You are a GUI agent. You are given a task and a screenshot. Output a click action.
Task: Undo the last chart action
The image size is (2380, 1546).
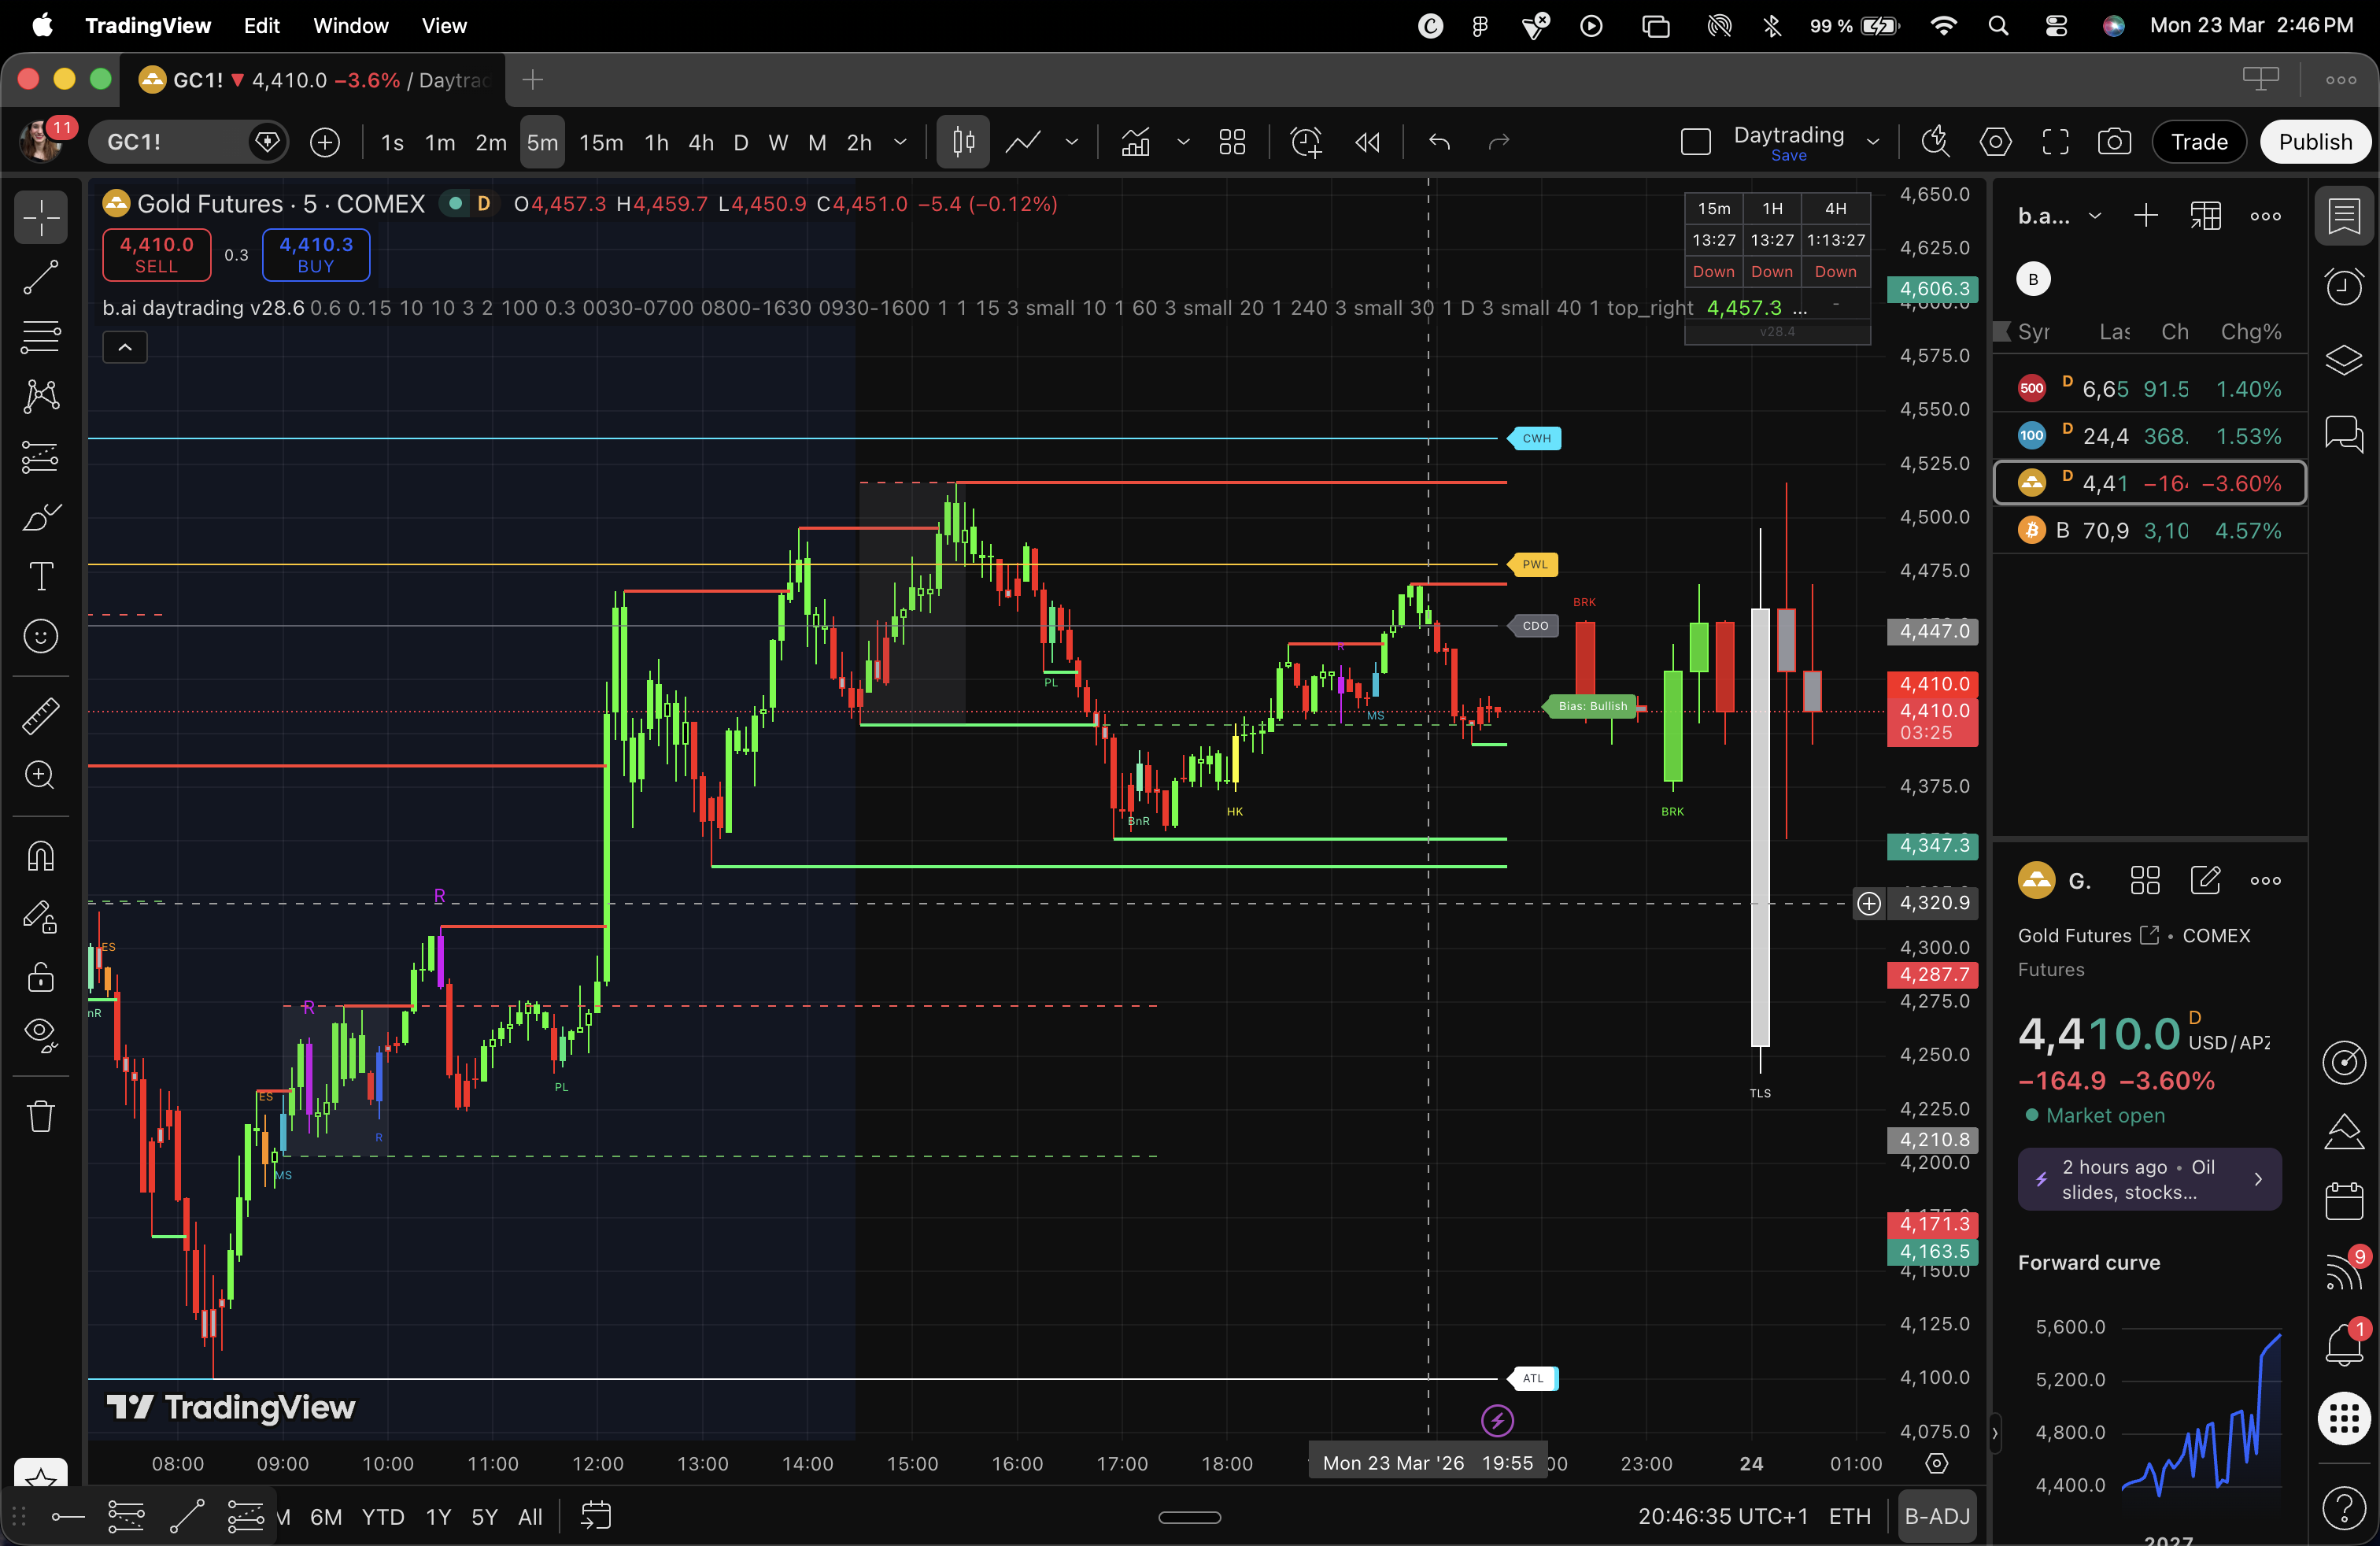coord(1439,142)
